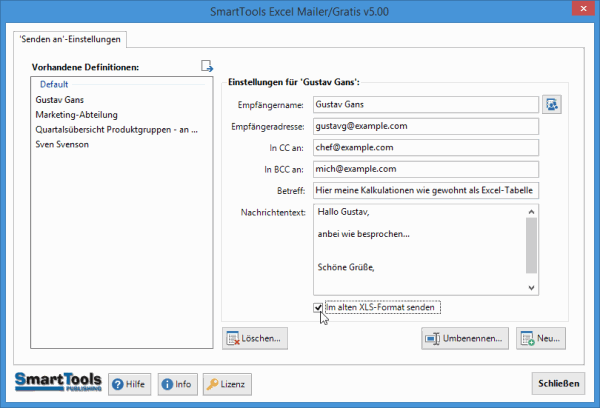Focus the In BCC an field
This screenshot has width=600, height=408.
(426, 169)
